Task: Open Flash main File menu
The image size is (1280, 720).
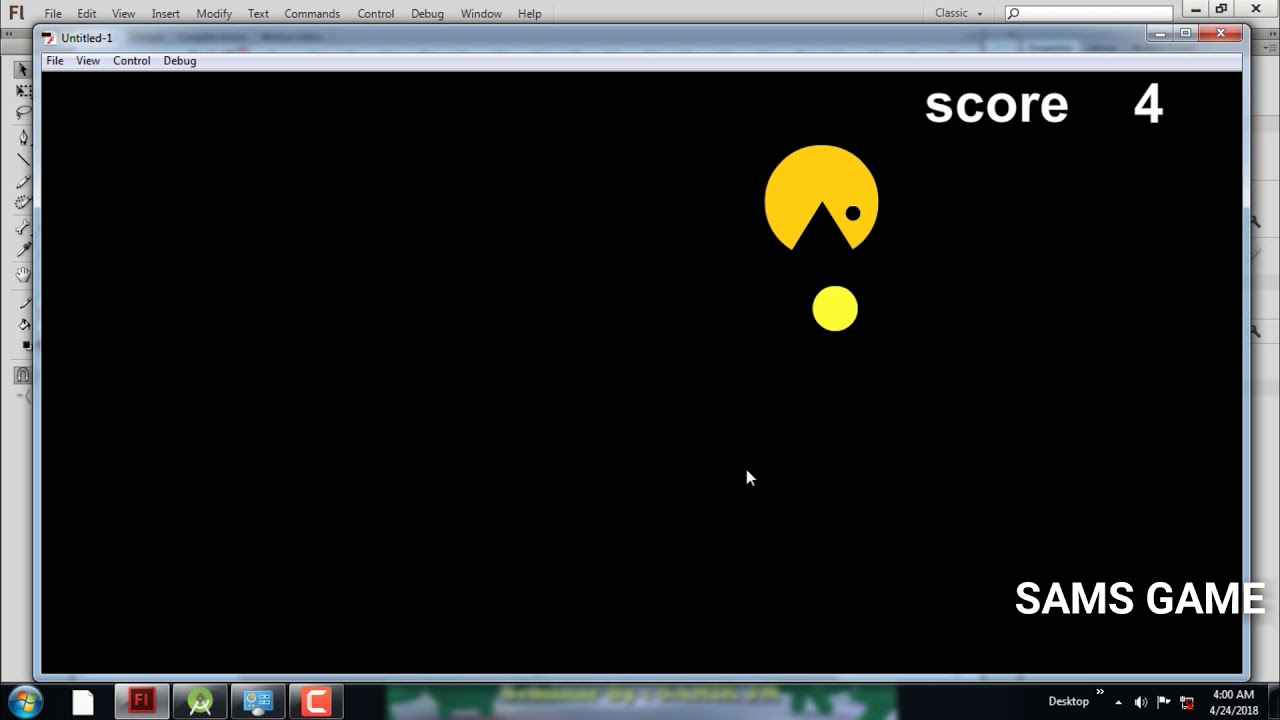Action: 53,14
